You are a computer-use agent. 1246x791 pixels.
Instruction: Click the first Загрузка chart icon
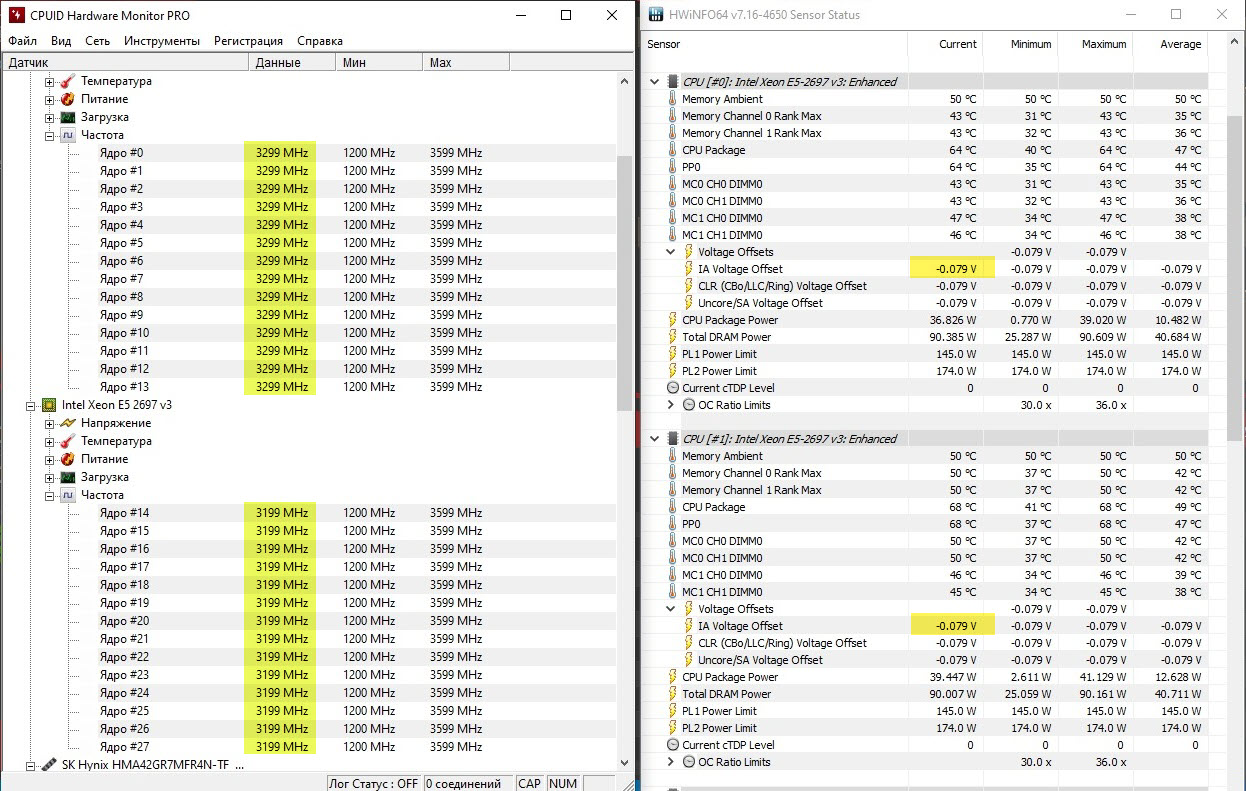pyautogui.click(x=67, y=117)
